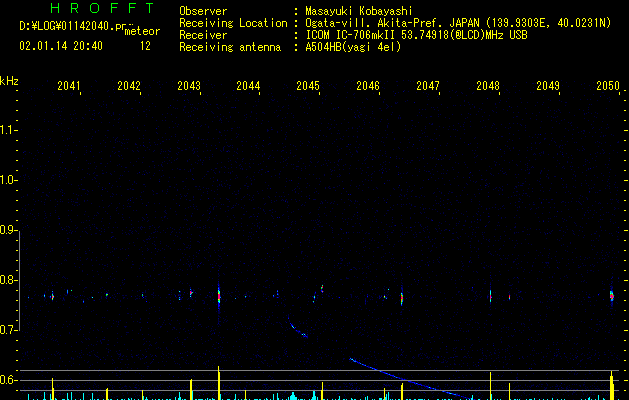Click the meteor echo near 2050

point(612,296)
